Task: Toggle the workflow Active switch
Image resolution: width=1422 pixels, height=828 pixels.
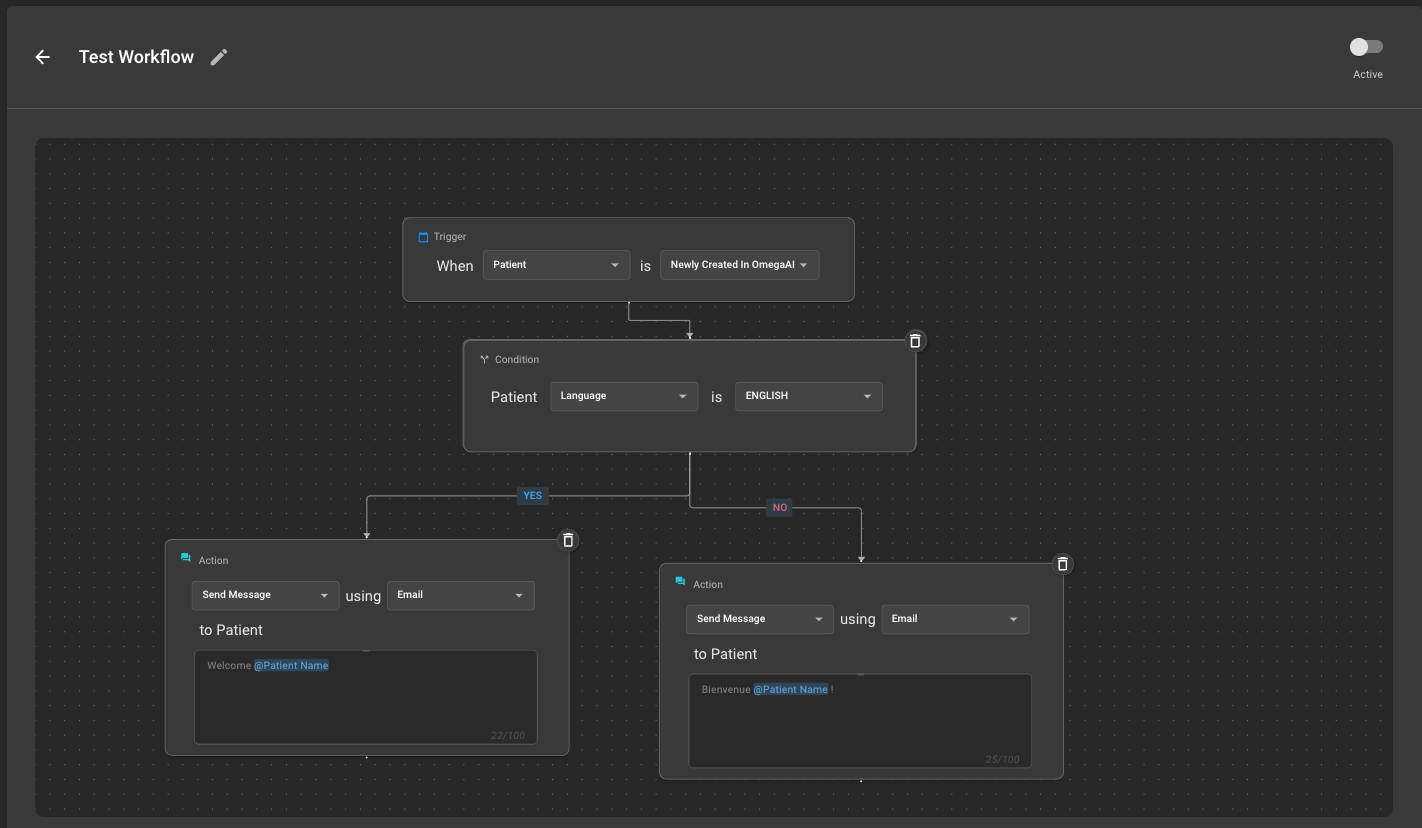Action: pyautogui.click(x=1366, y=47)
